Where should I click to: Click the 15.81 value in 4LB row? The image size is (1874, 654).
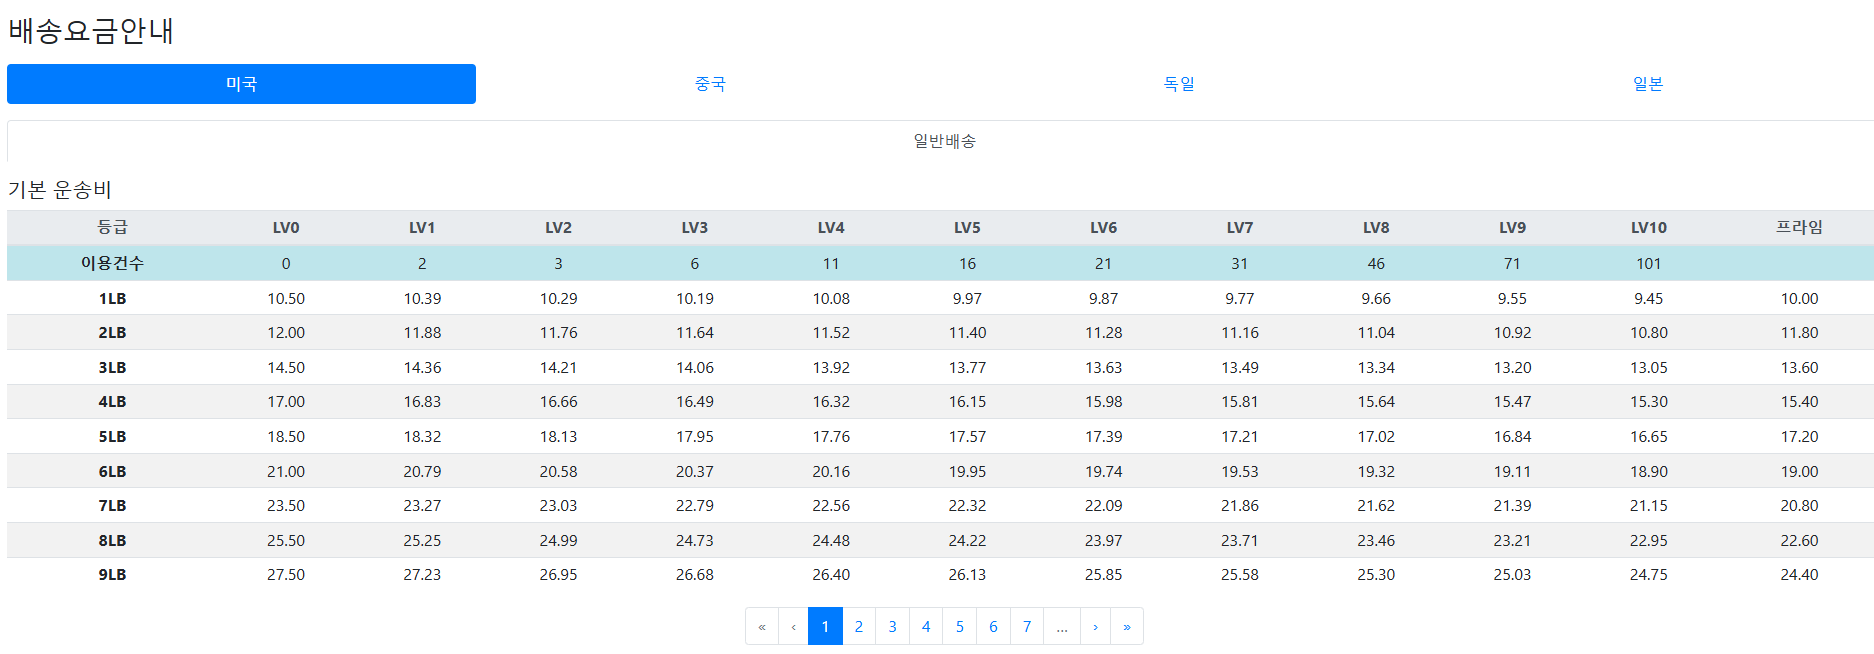1240,401
